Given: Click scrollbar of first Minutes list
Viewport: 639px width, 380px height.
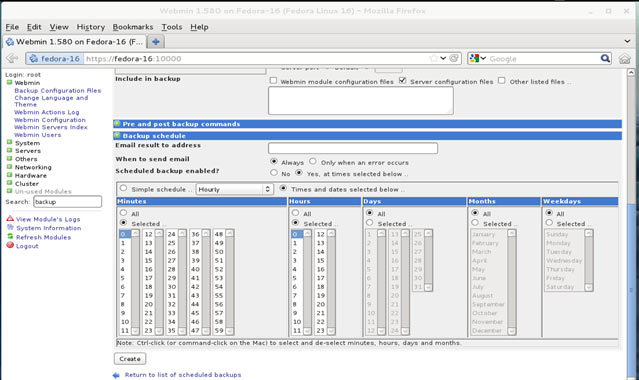Looking at the screenshot, I should pyautogui.click(x=135, y=282).
